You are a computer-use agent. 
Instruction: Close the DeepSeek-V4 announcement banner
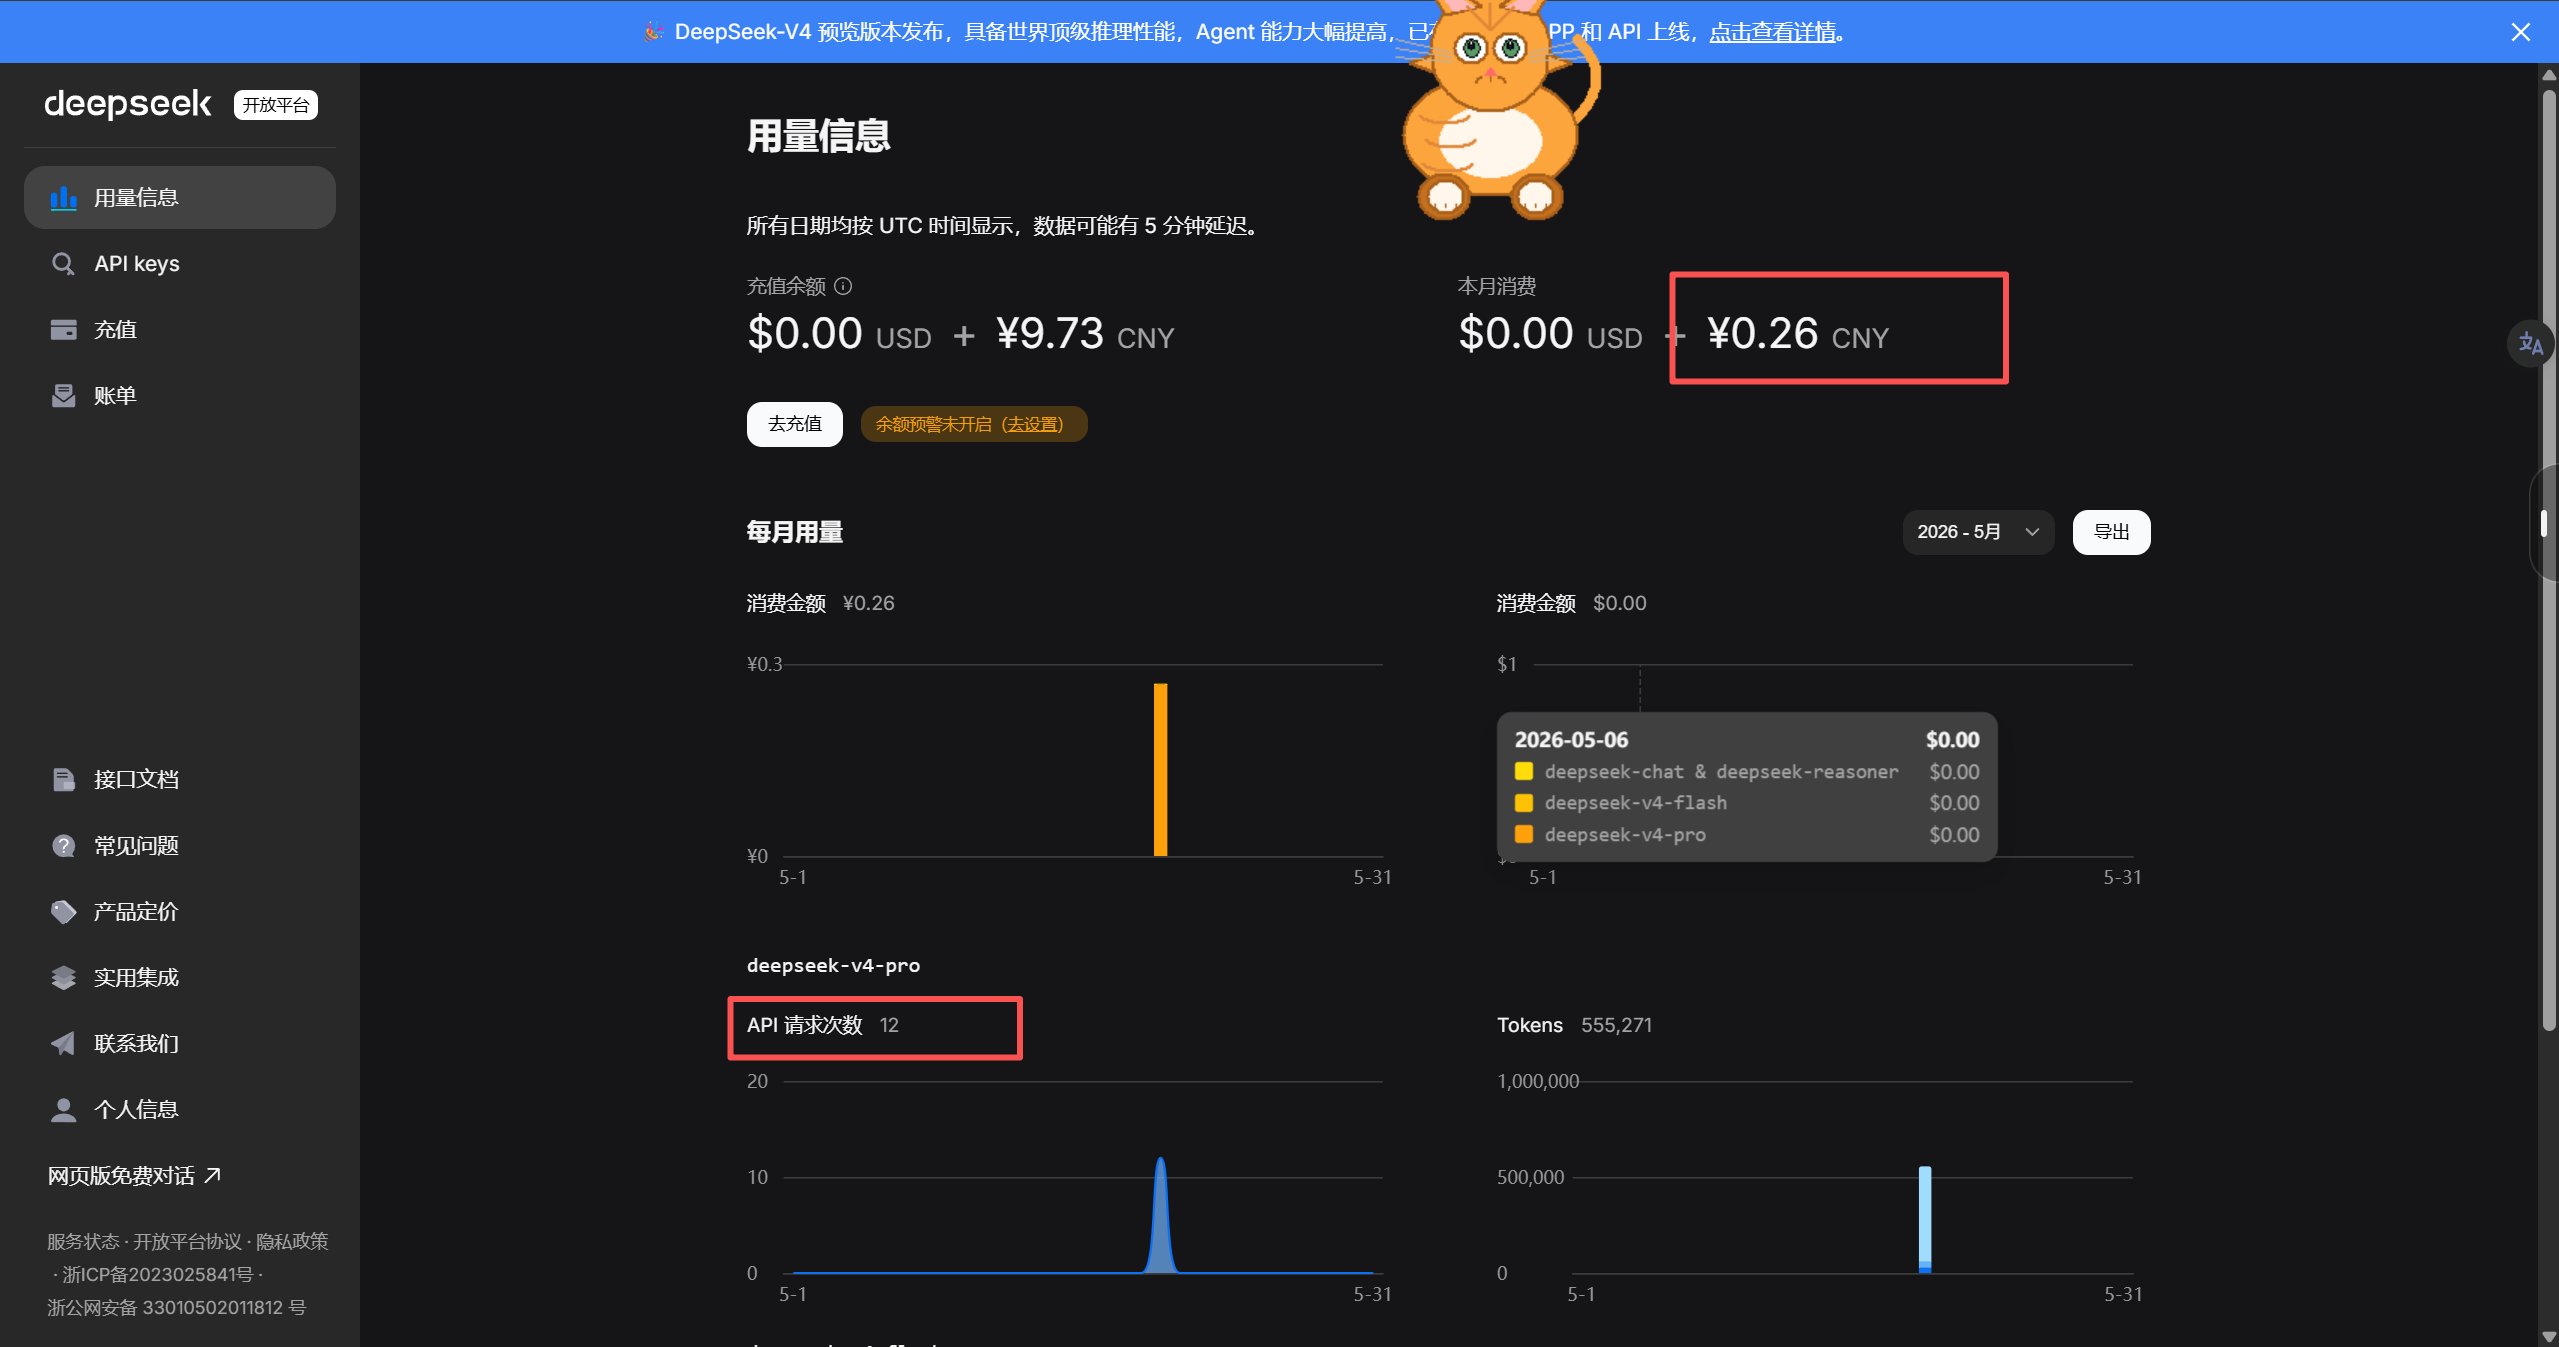click(2520, 32)
